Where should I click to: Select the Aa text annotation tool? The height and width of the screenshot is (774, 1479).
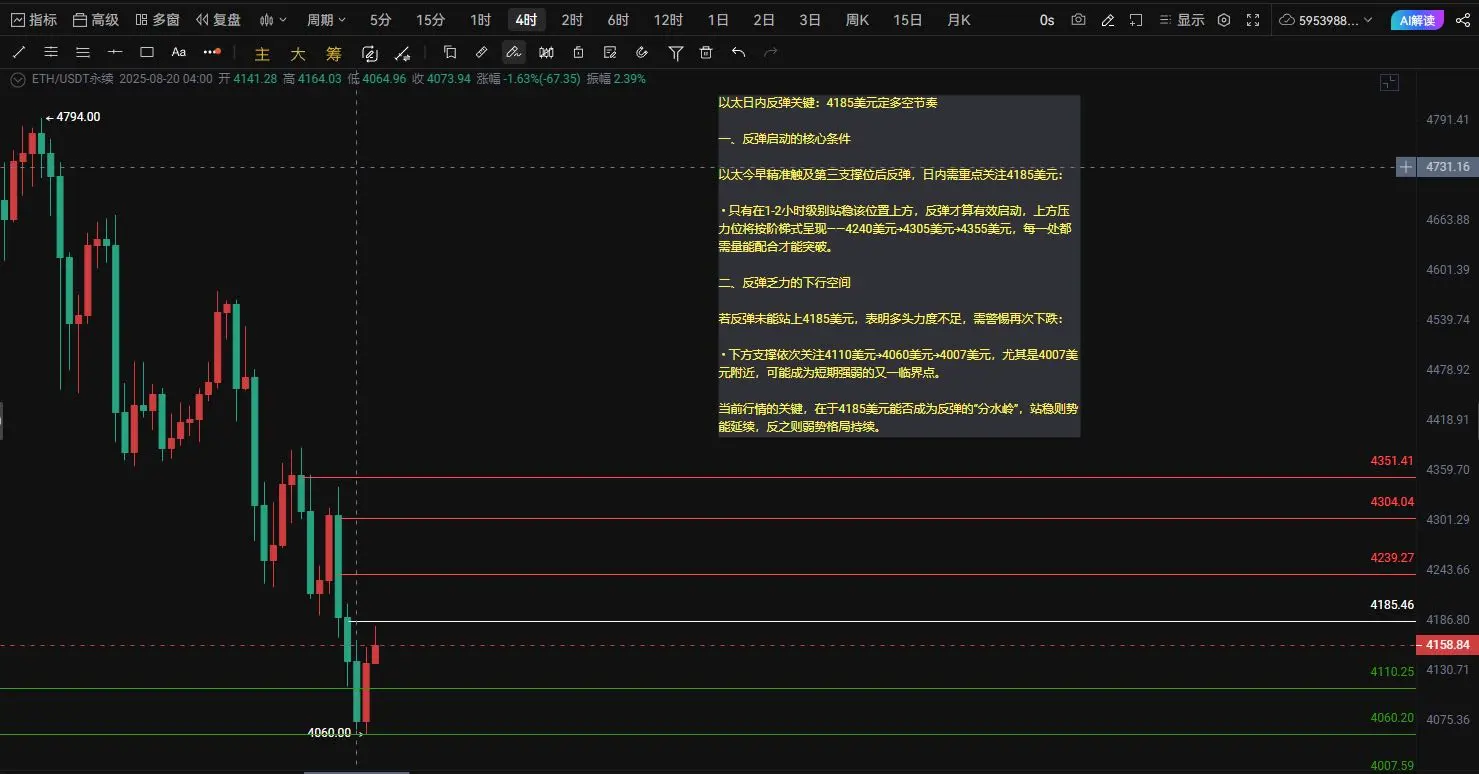pyautogui.click(x=179, y=52)
